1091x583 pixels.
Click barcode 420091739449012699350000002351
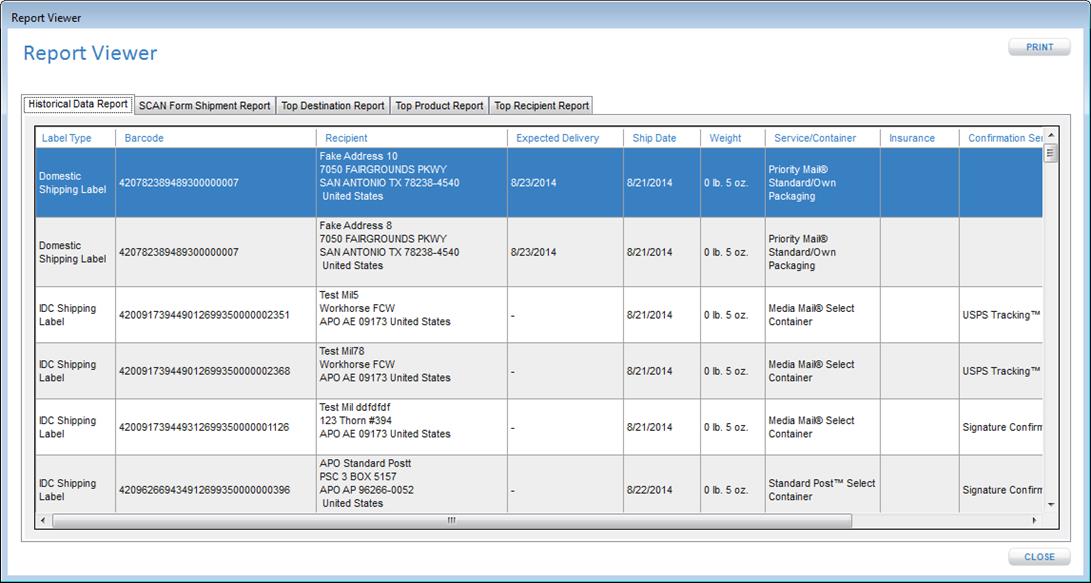click(204, 315)
